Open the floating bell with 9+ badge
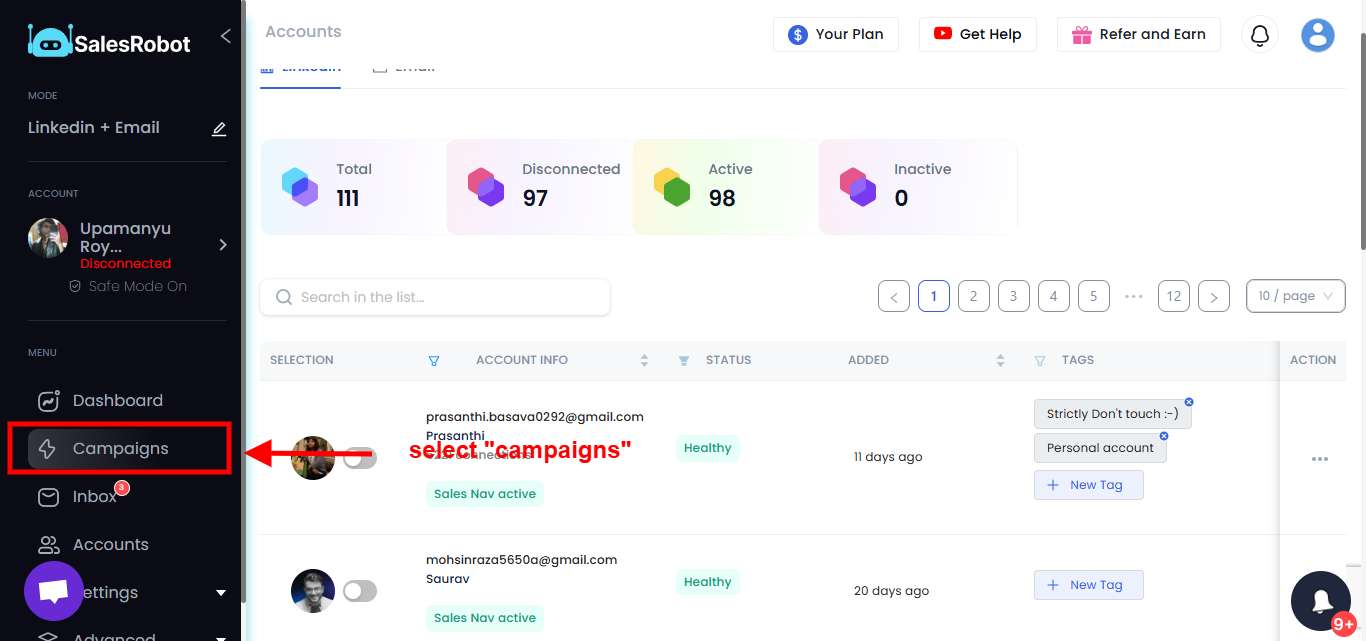This screenshot has width=1366, height=641. [1321, 601]
